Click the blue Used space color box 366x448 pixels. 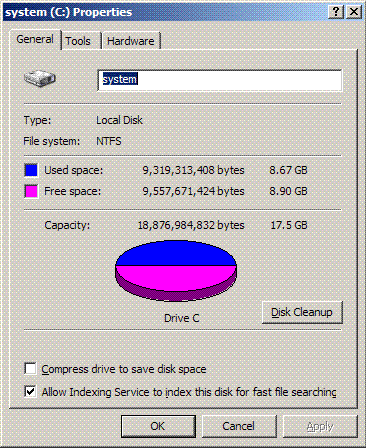(x=31, y=170)
